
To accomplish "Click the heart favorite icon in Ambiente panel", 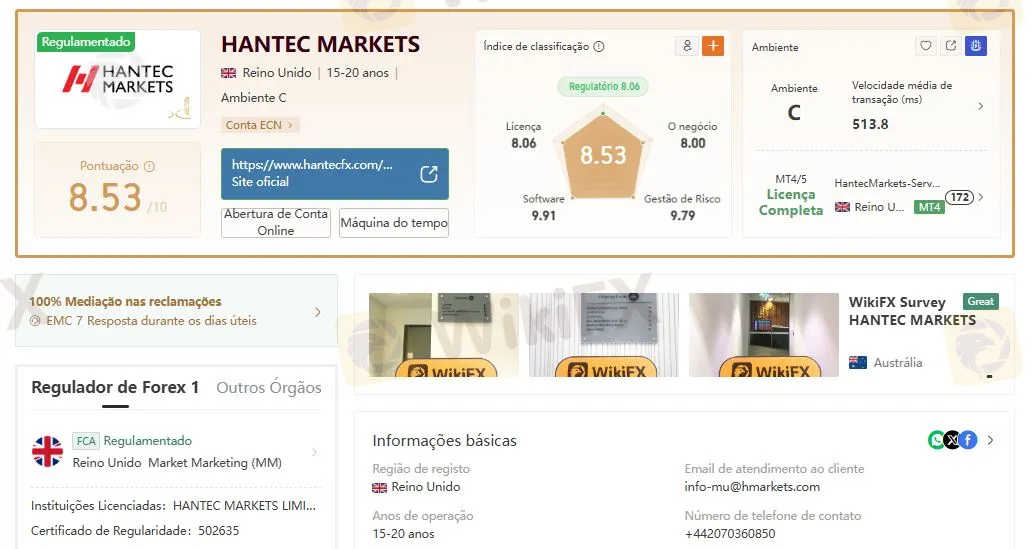I will pos(926,46).
